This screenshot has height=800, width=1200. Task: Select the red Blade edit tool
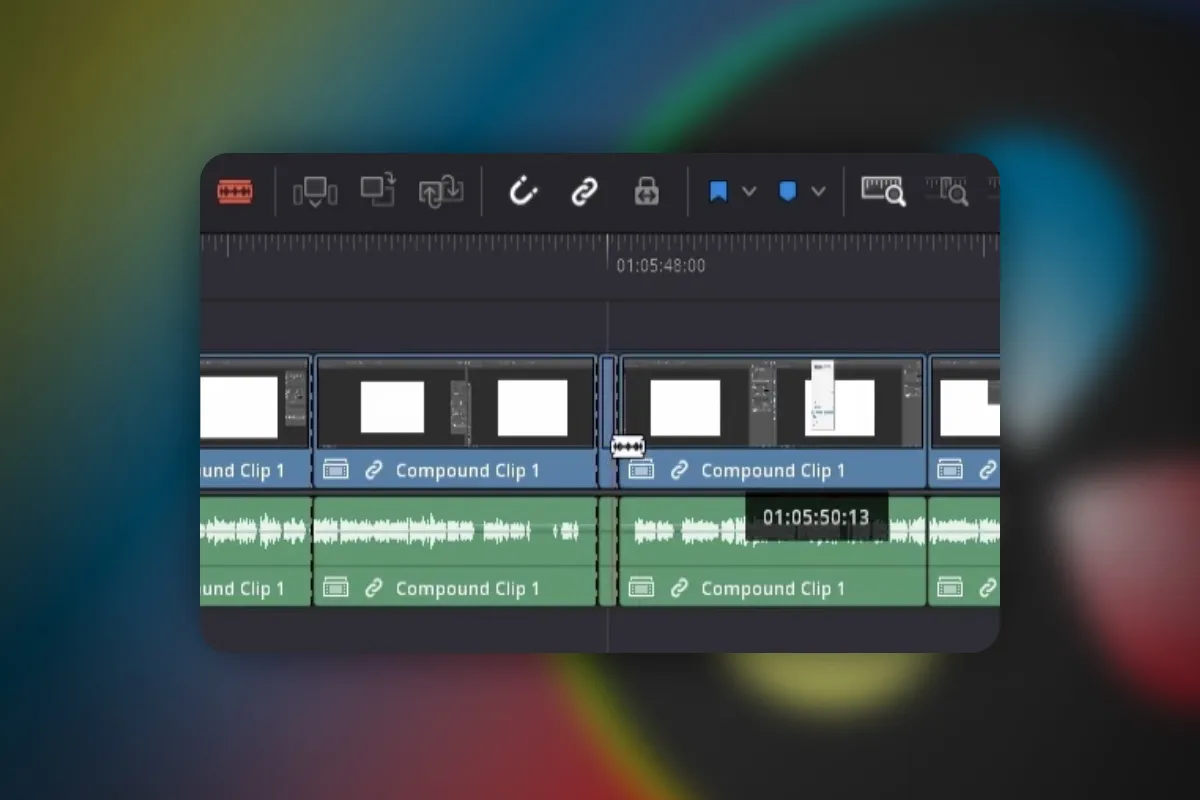tap(235, 191)
